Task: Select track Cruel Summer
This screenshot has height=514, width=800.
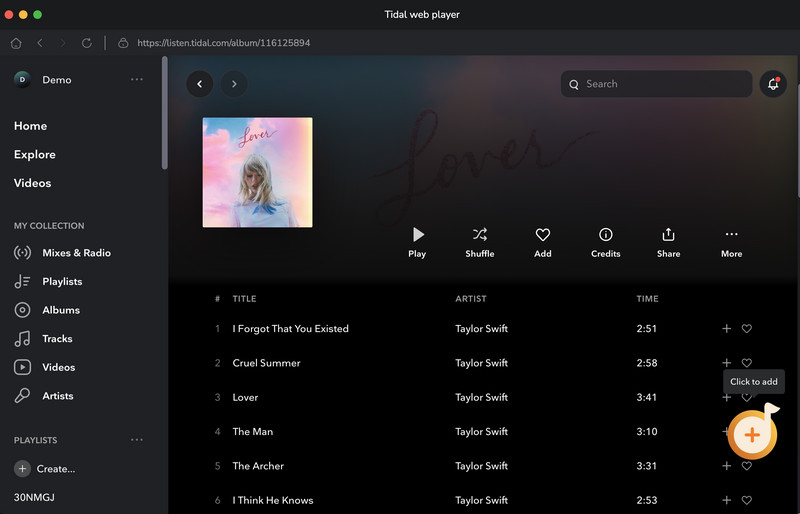Action: (266, 363)
